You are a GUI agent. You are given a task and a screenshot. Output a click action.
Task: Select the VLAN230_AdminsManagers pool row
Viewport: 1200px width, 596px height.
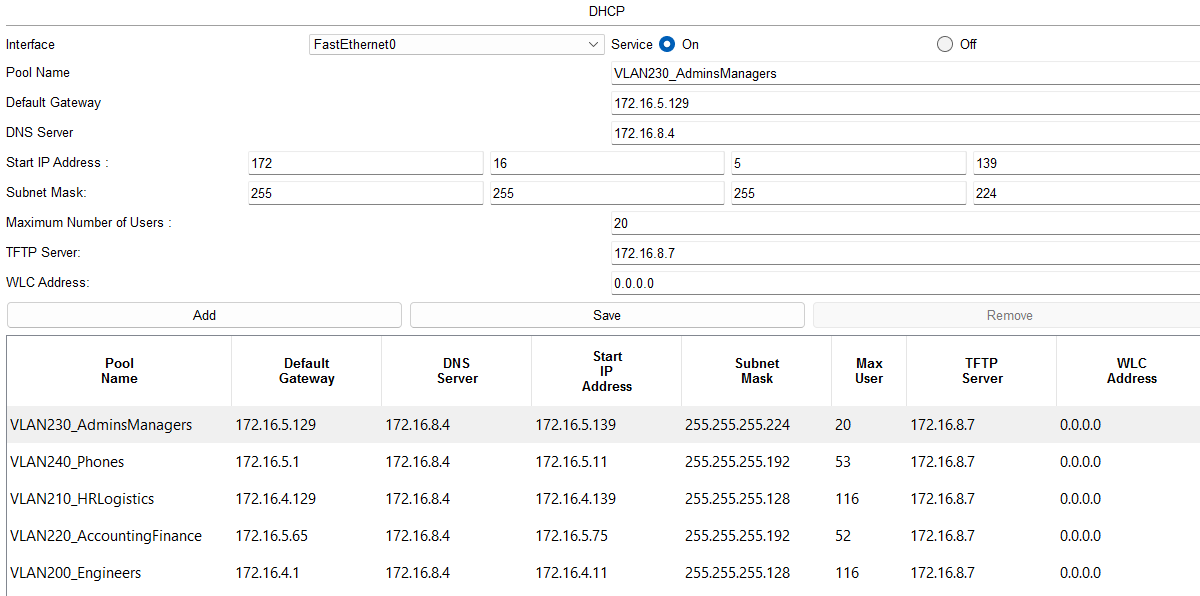click(x=603, y=425)
